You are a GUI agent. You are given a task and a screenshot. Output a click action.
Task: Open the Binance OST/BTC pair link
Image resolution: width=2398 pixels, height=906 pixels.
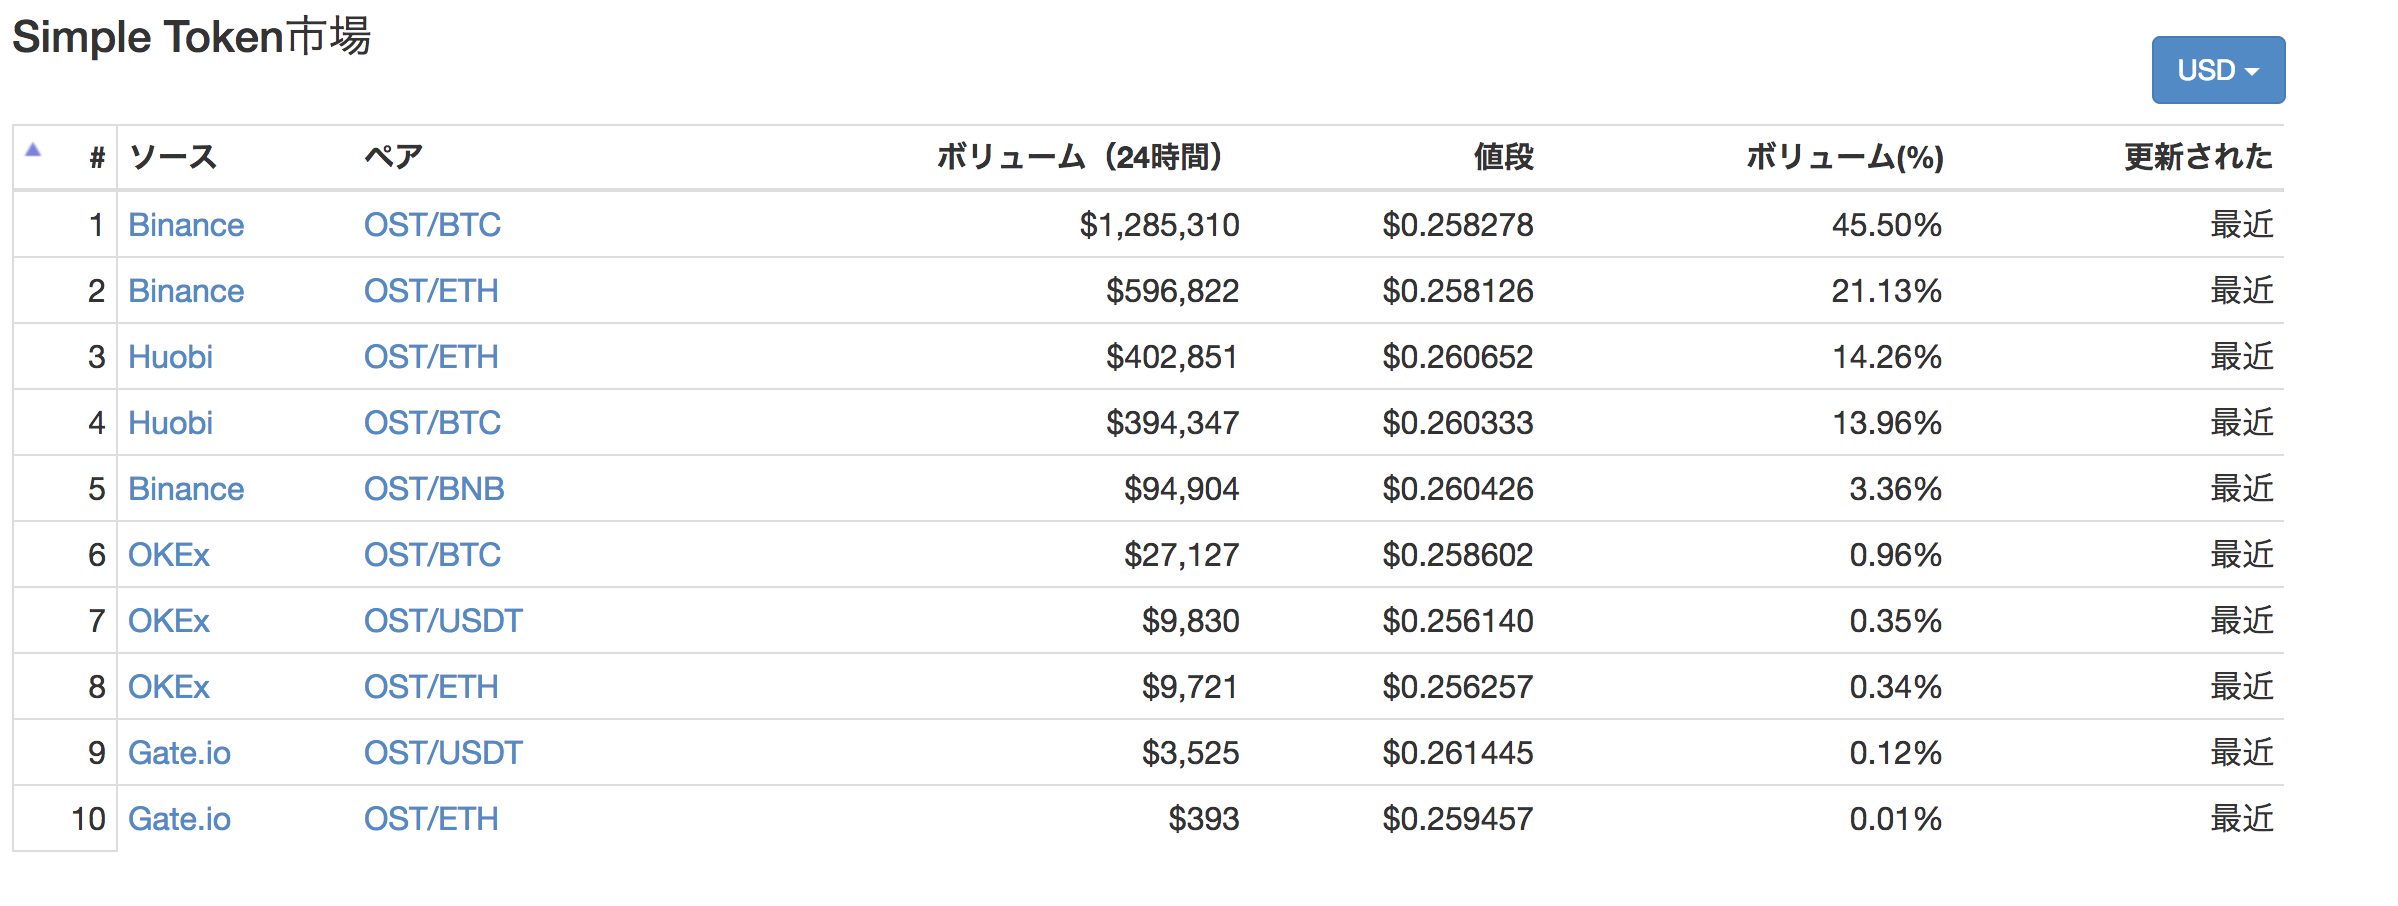click(x=432, y=225)
